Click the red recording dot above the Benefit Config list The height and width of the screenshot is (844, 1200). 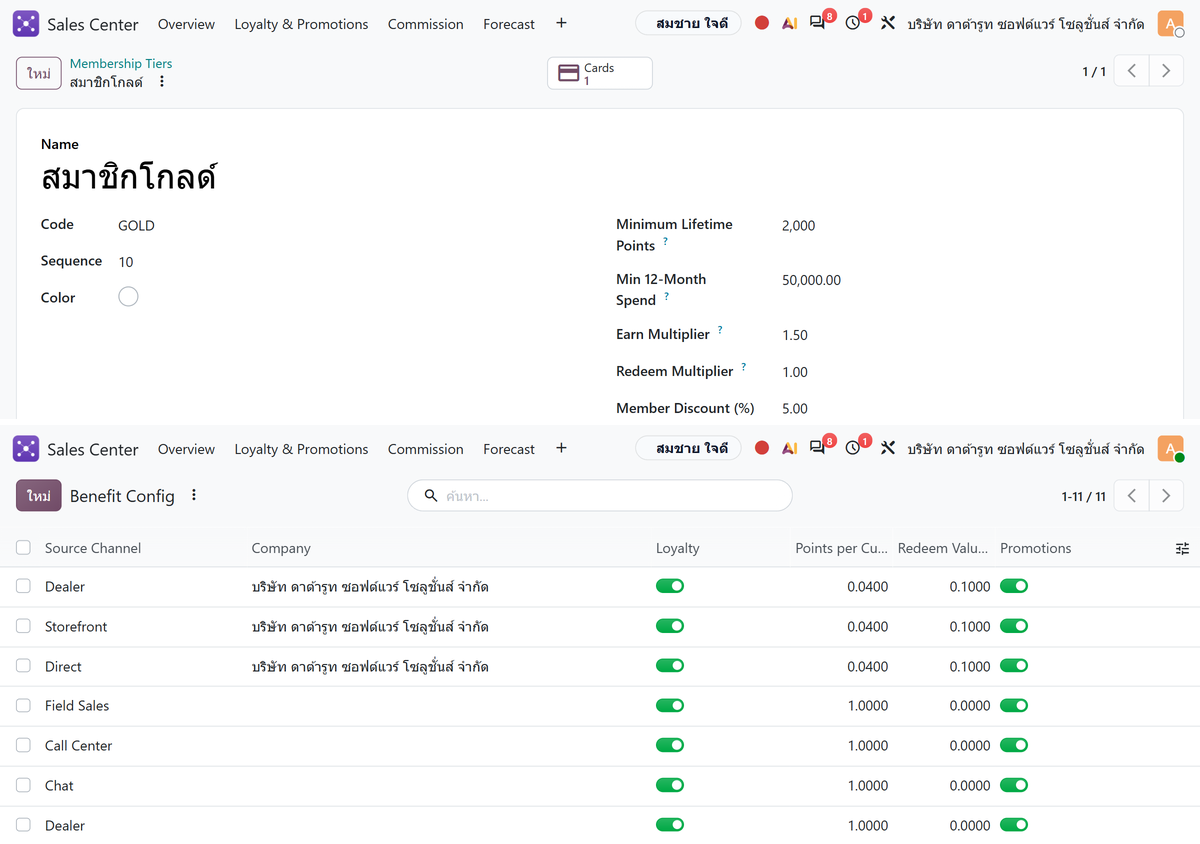[x=762, y=448]
